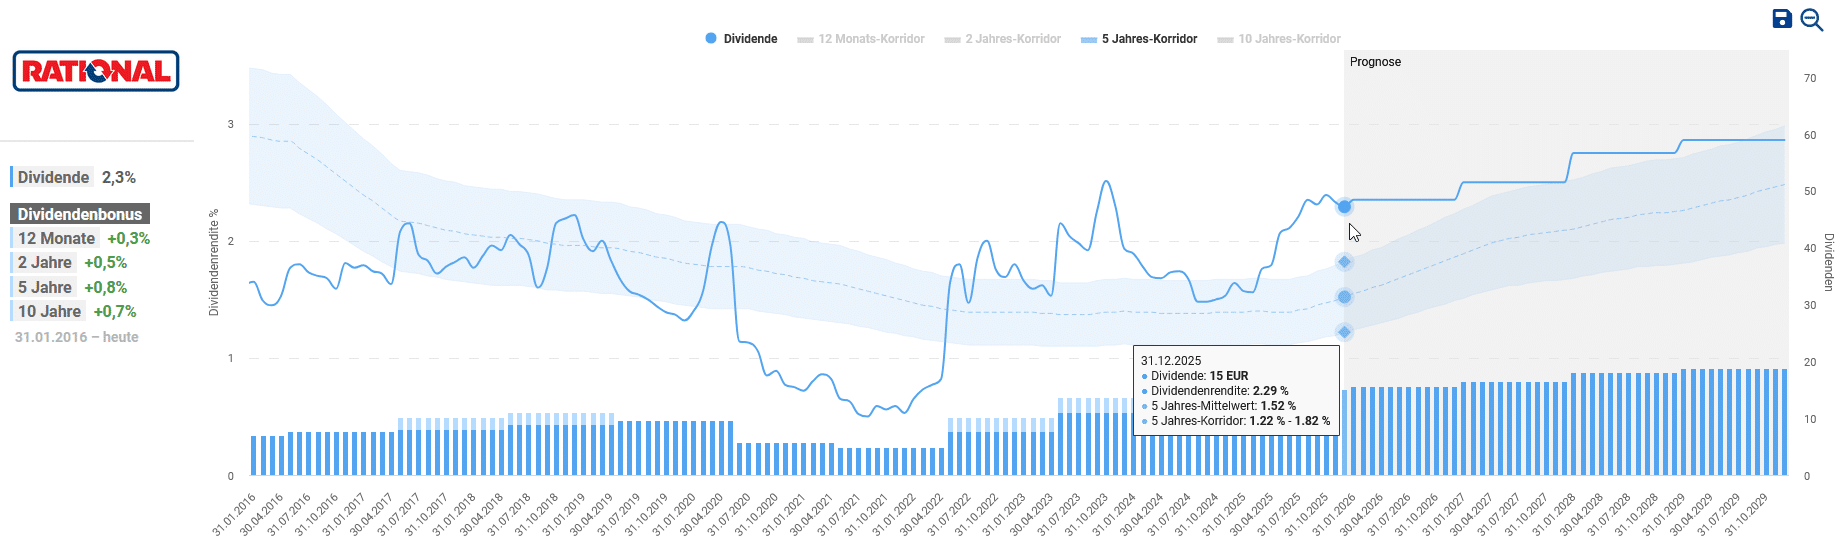Select the Dividende 2,3% sidebar entry
Screen dimensions: 1843x548
coord(76,177)
